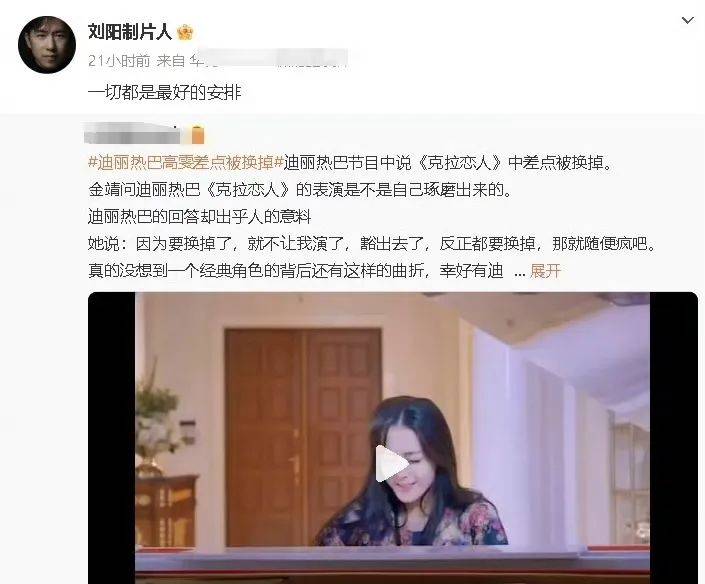Image resolution: width=705 pixels, height=584 pixels.
Task: Click the 21小时前 timestamp
Action: pyautogui.click(x=119, y=61)
